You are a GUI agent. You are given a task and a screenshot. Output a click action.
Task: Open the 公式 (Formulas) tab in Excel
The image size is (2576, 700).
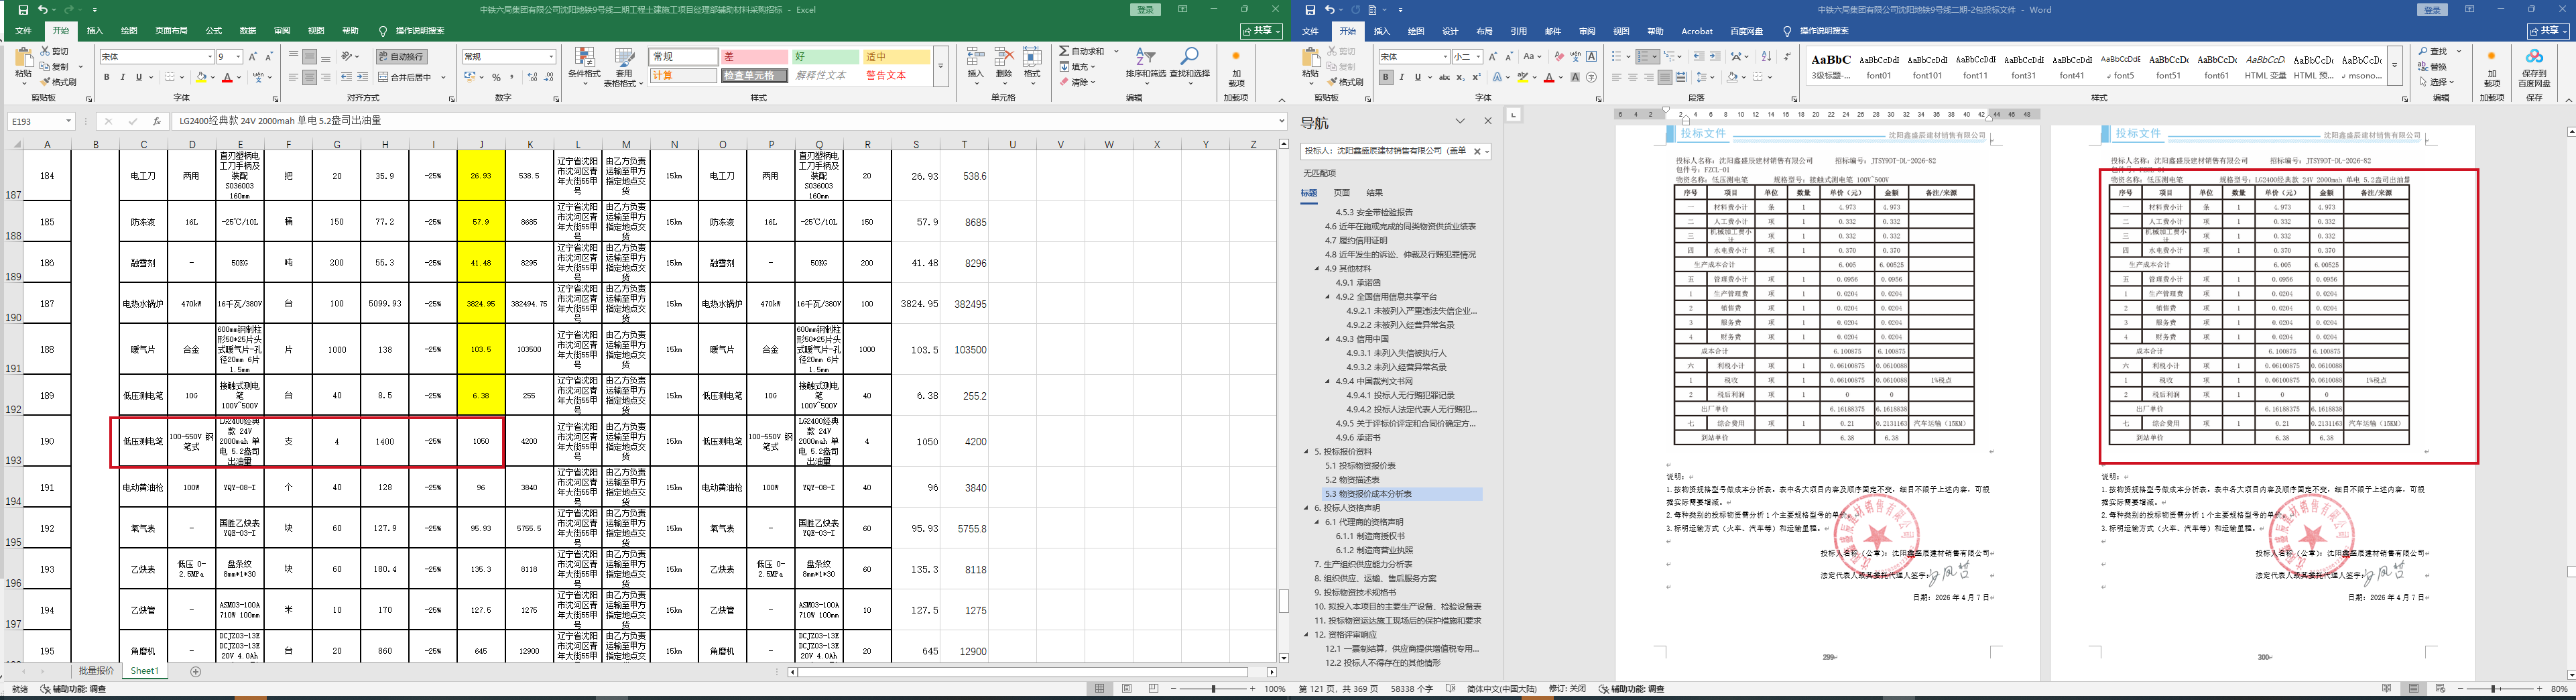click(x=213, y=31)
